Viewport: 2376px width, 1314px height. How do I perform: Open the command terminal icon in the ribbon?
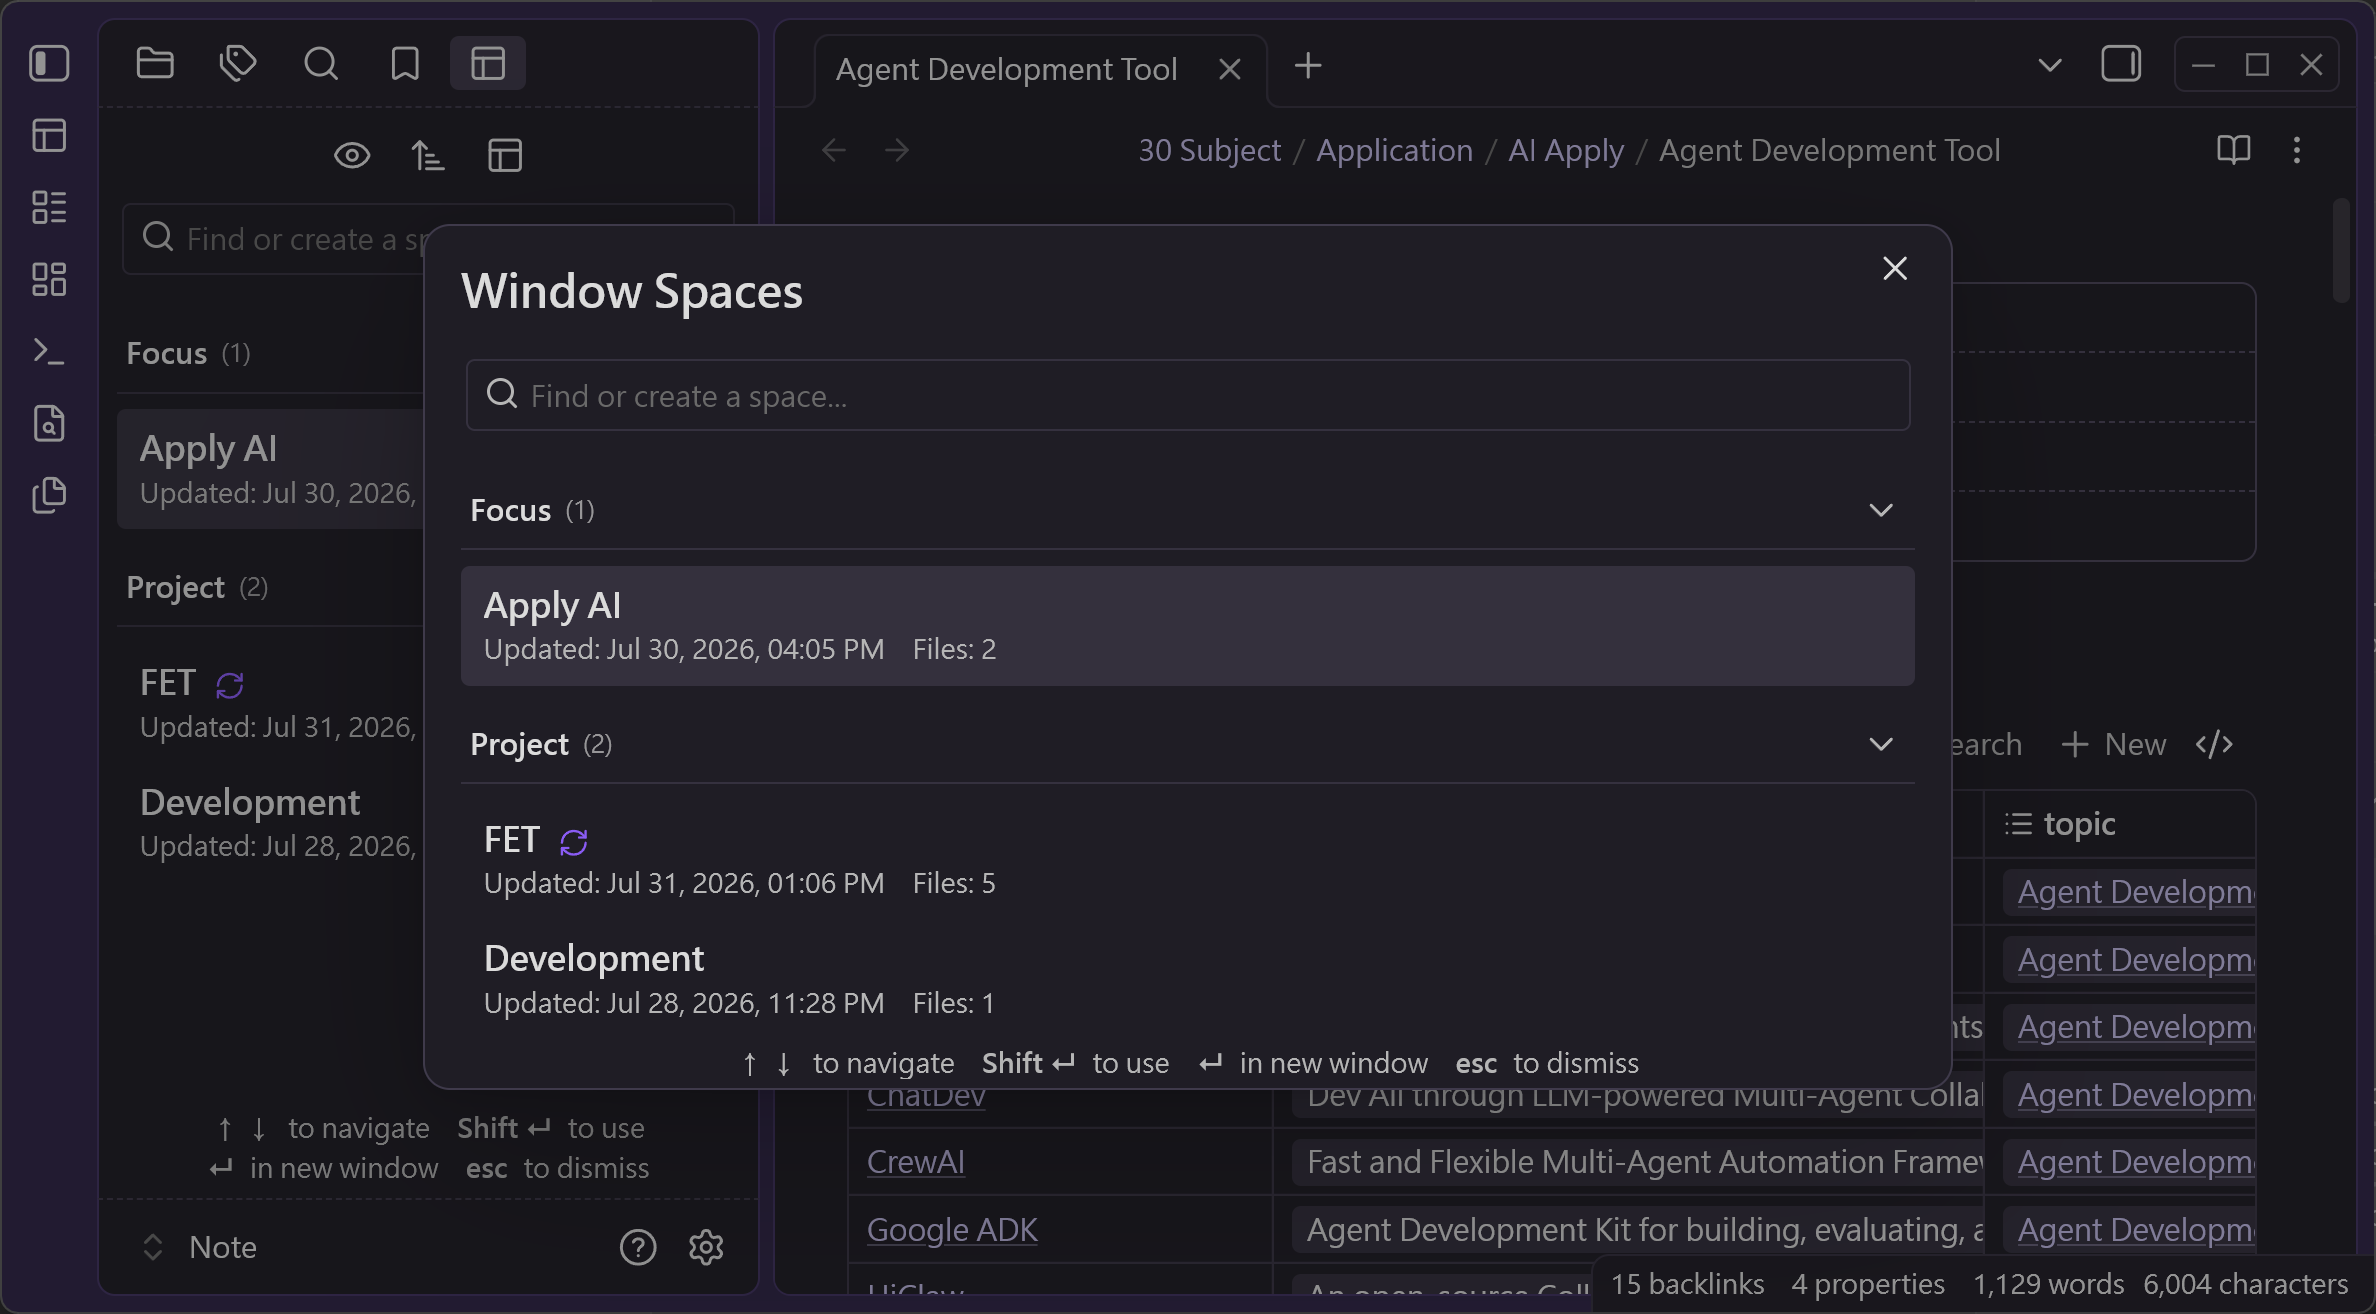[49, 351]
